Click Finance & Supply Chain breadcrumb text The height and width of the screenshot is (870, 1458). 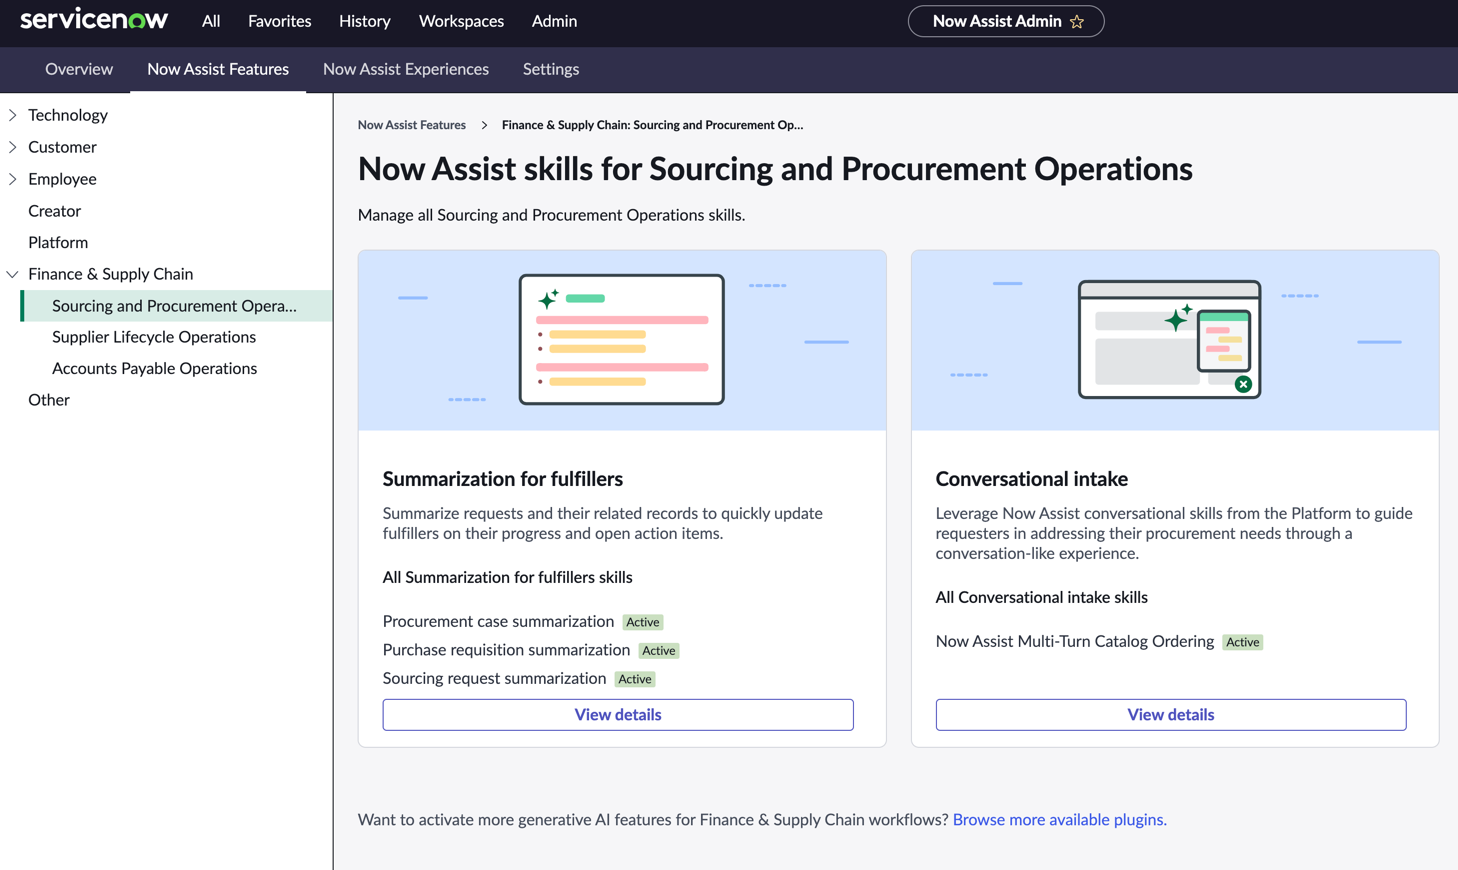(652, 125)
